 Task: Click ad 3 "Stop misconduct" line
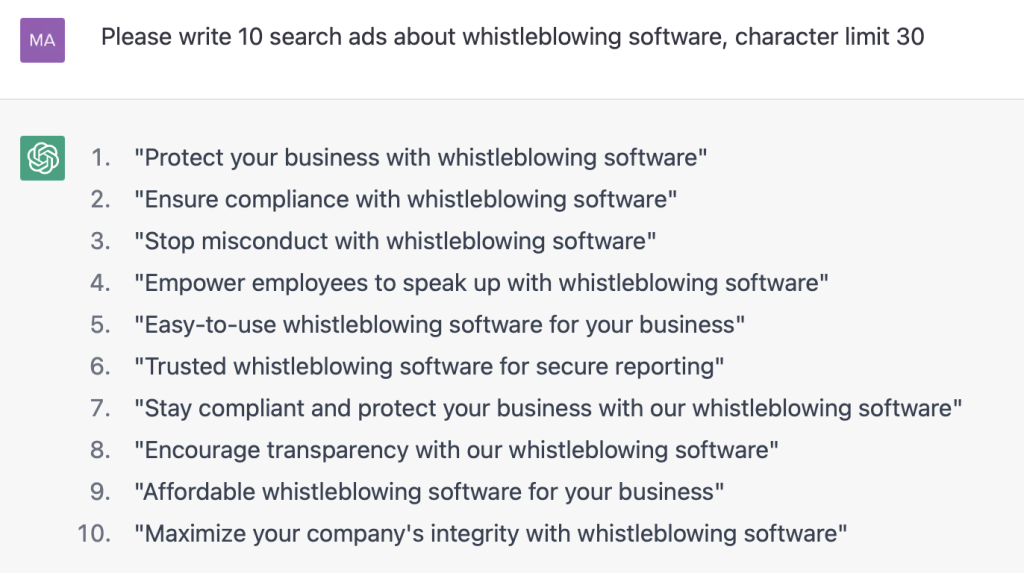pos(395,242)
